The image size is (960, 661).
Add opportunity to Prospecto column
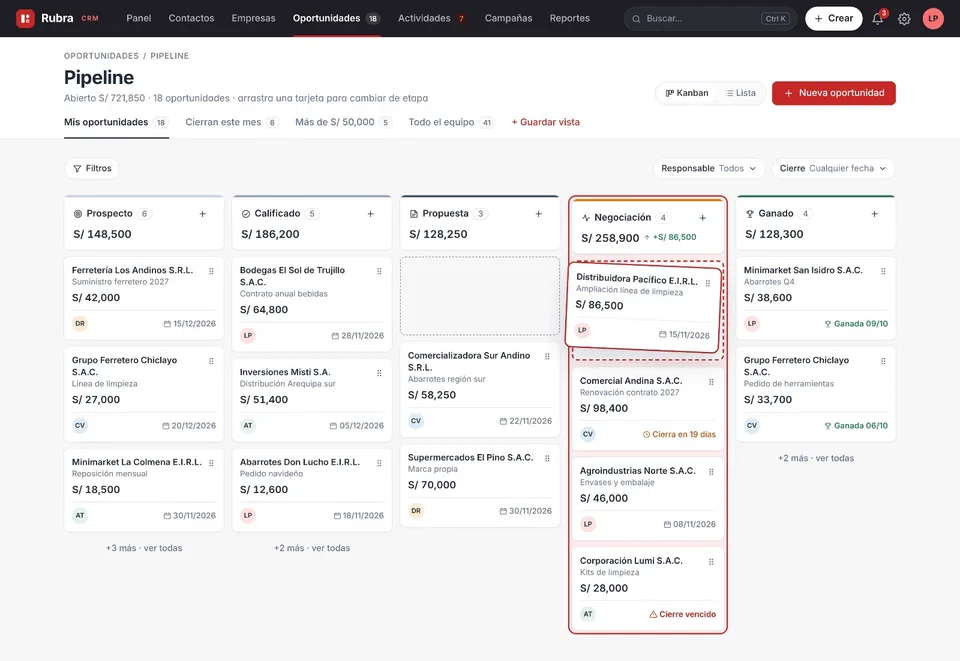point(203,214)
